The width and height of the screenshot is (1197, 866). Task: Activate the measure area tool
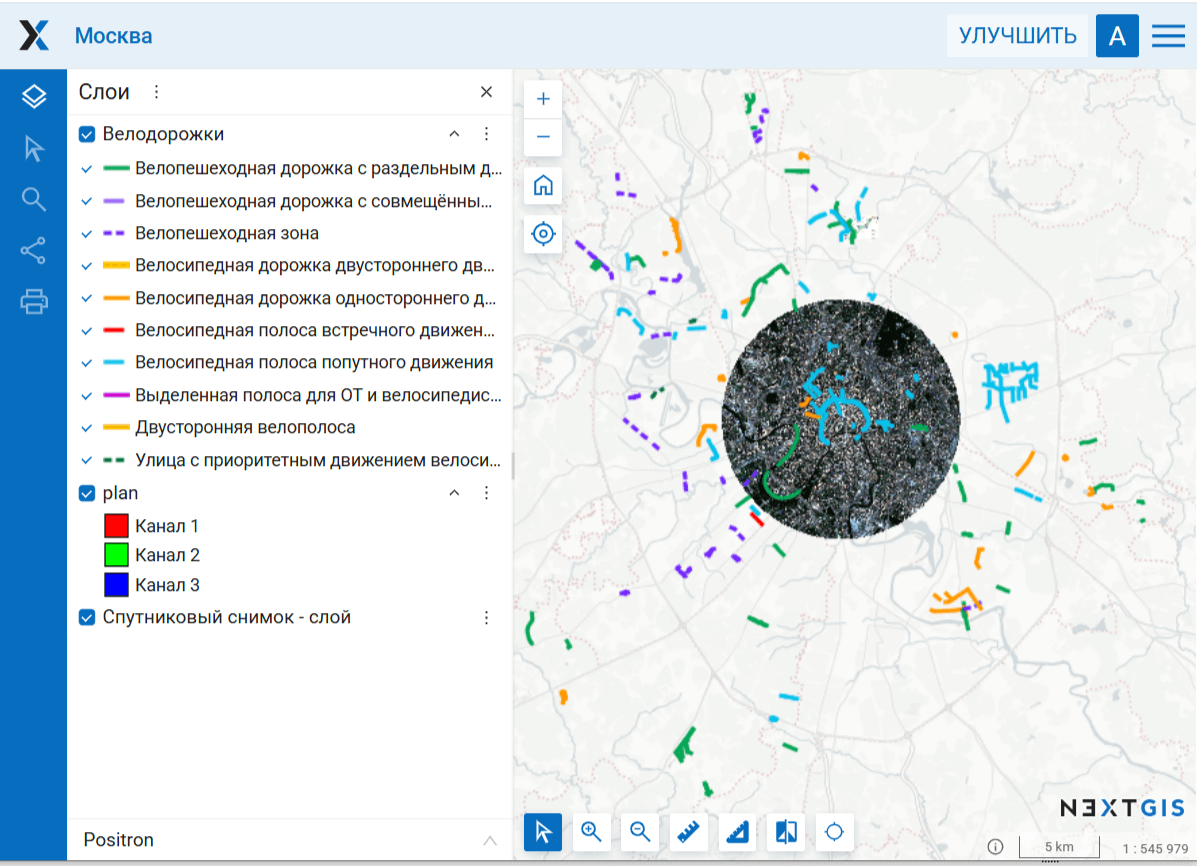(x=737, y=832)
